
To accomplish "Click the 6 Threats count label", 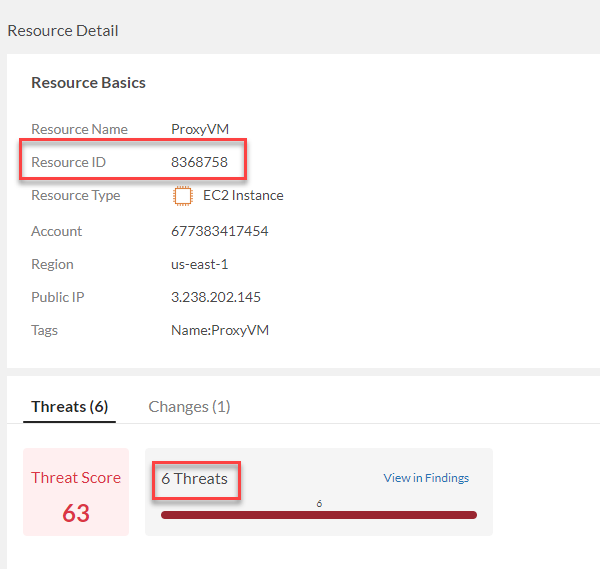I will click(195, 479).
